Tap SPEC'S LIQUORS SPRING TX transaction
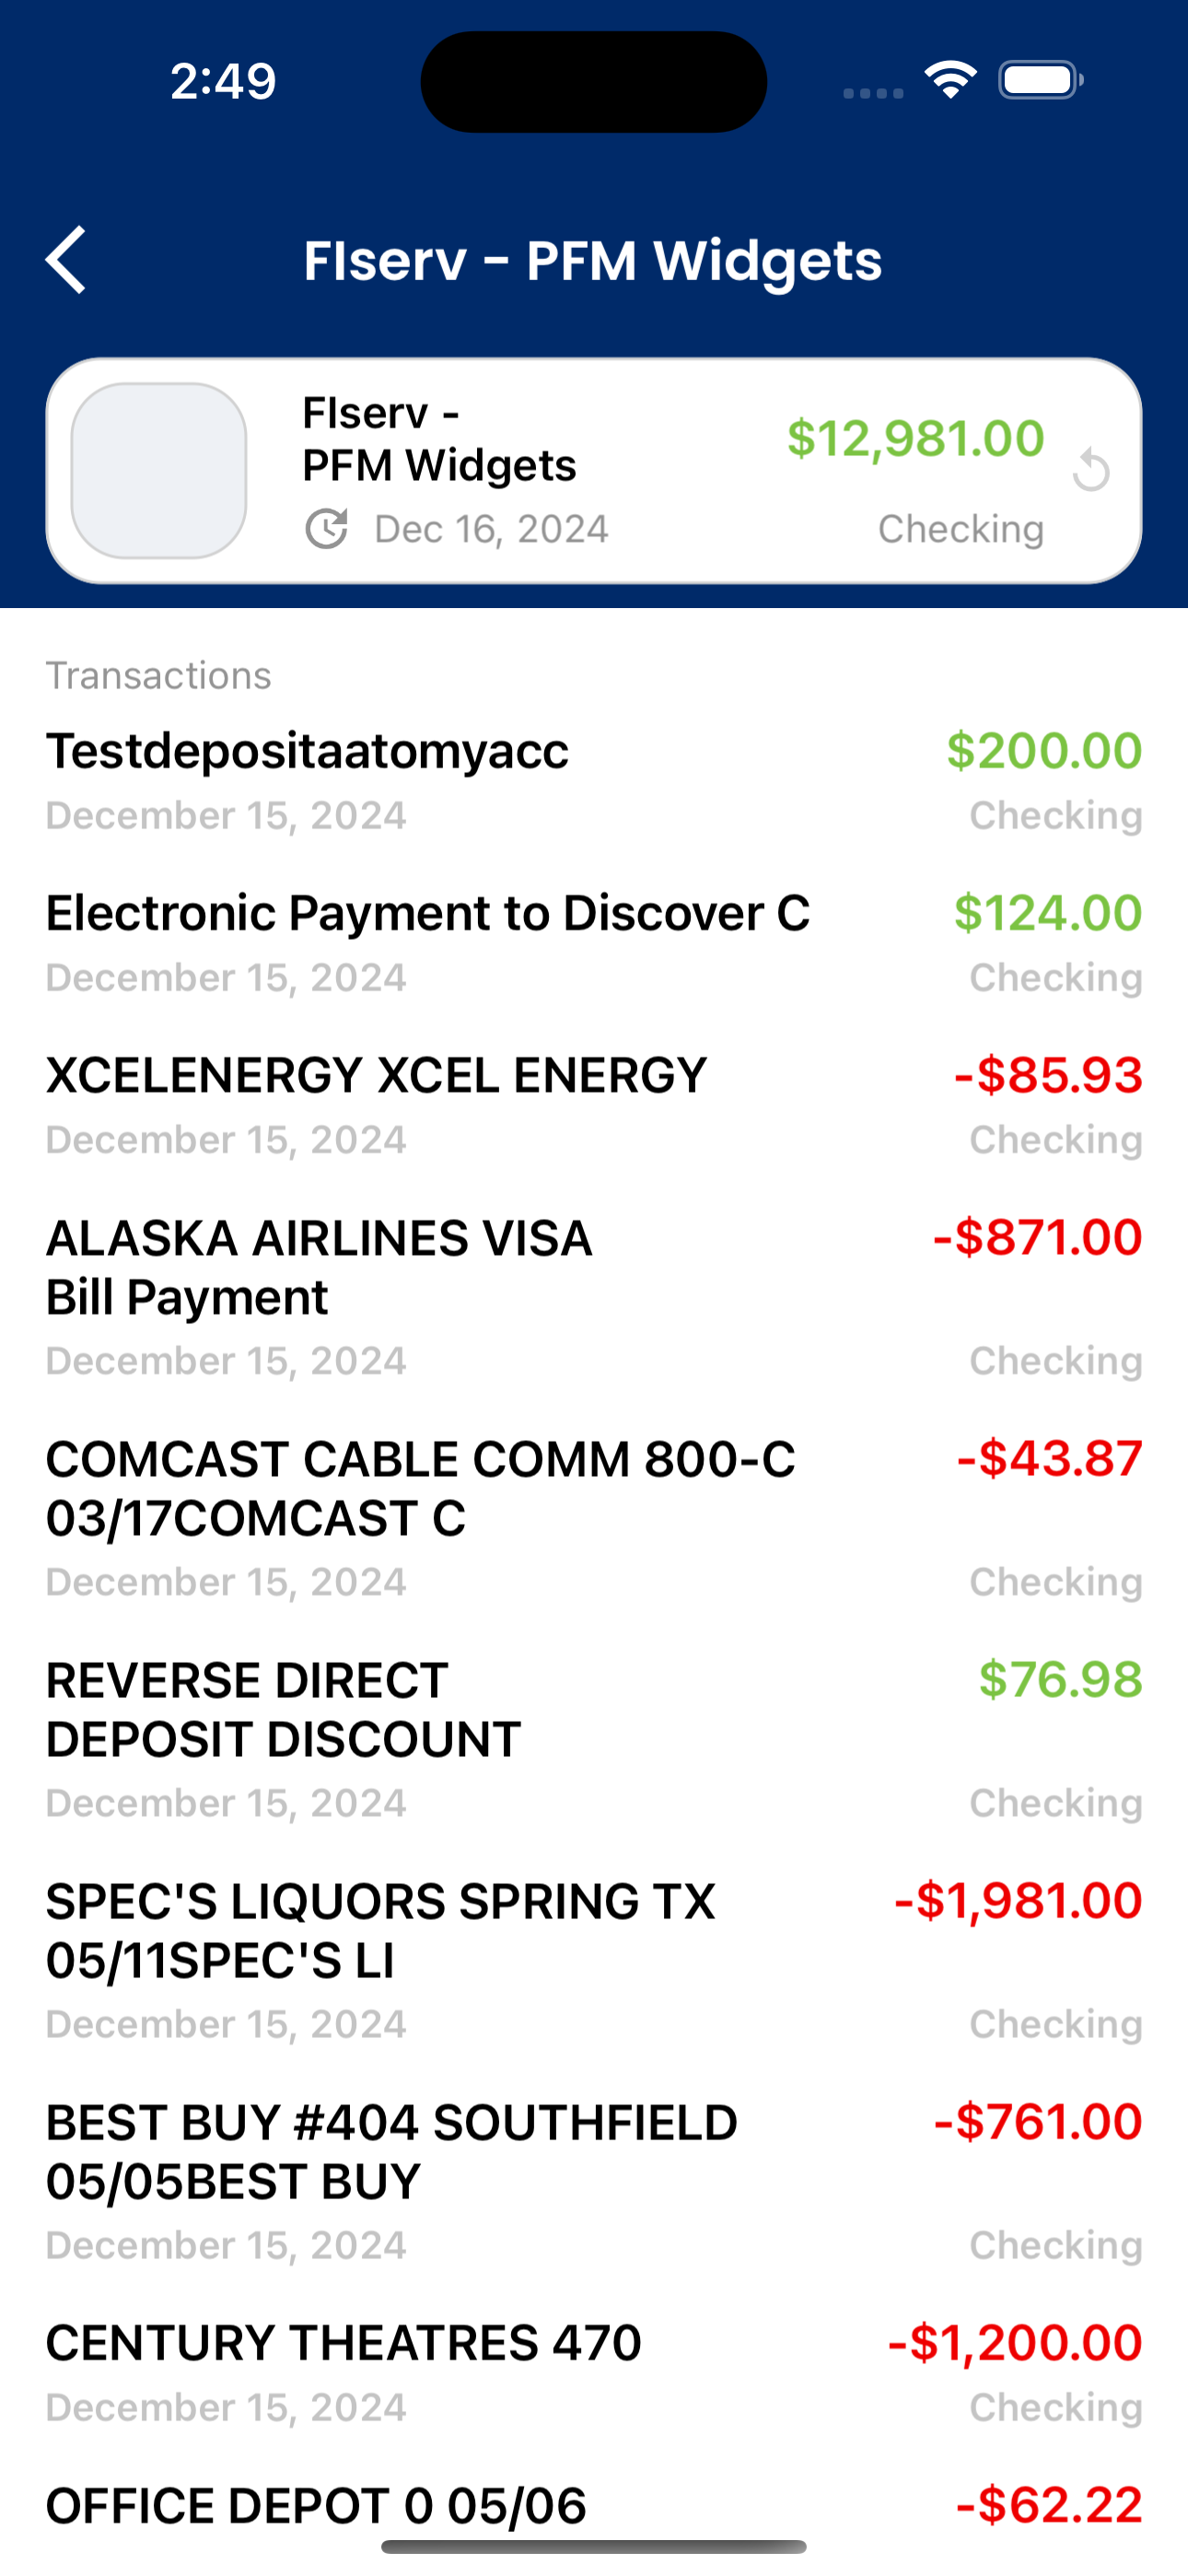The image size is (1188, 2576). pos(594,1960)
